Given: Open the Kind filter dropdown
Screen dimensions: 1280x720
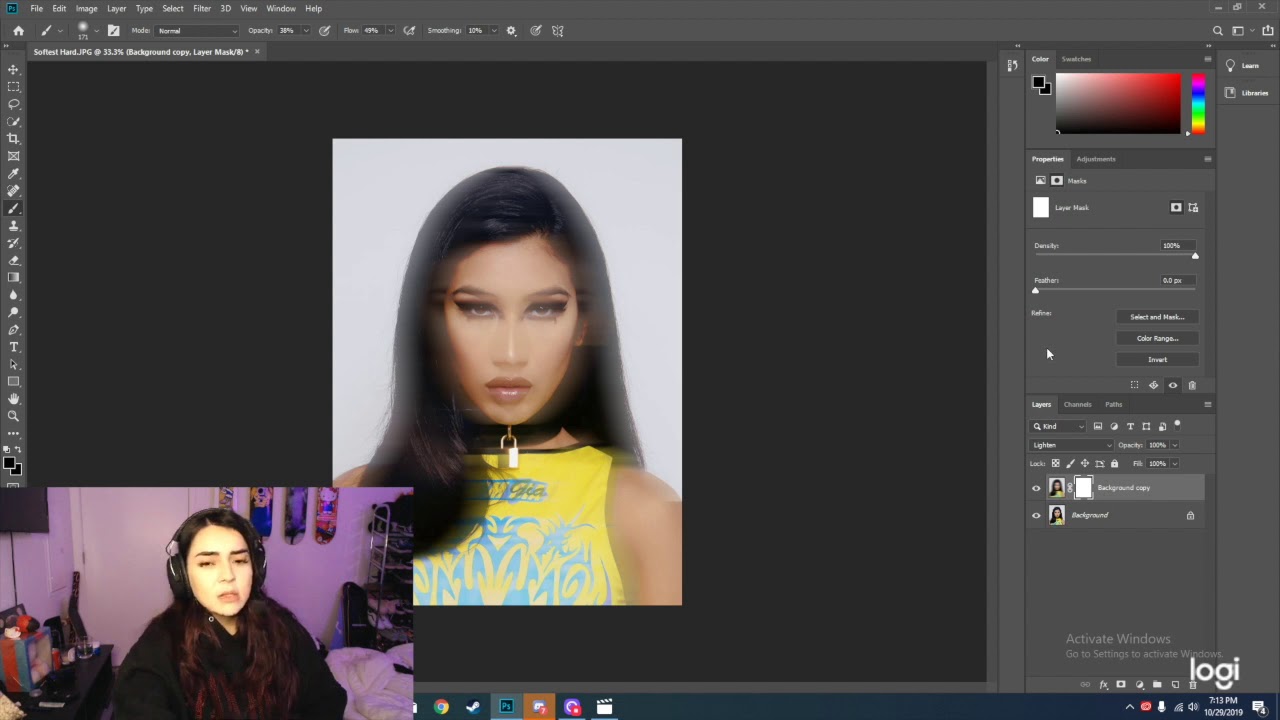Looking at the screenshot, I should point(1059,426).
